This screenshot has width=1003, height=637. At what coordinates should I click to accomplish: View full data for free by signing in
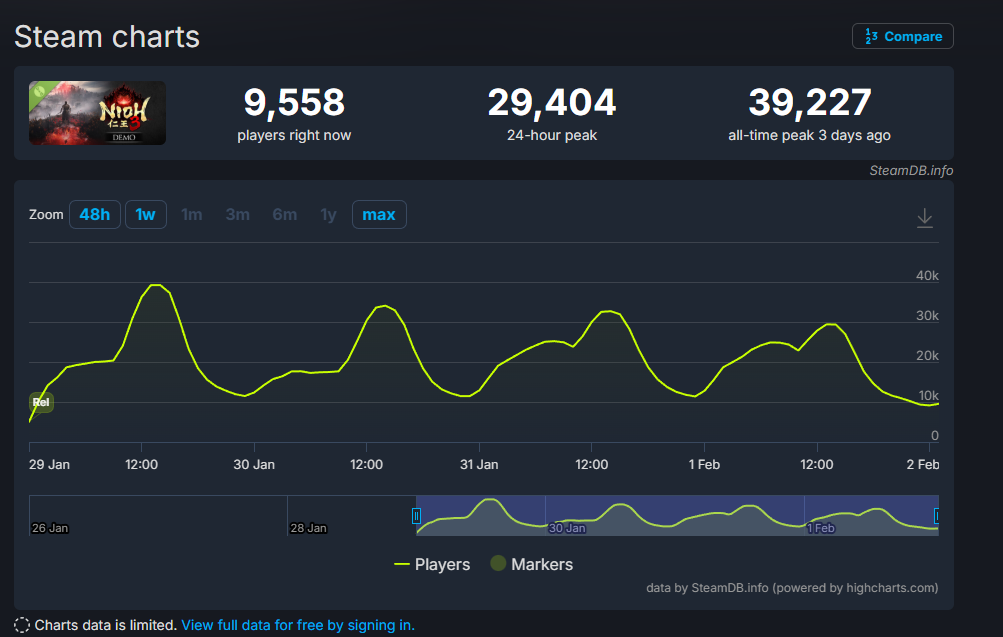pos(297,624)
